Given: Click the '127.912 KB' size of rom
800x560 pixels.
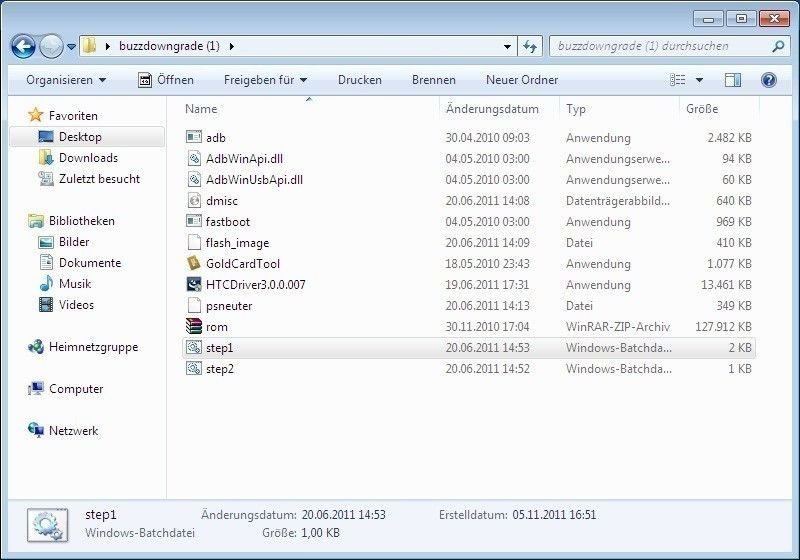Looking at the screenshot, I should click(723, 326).
